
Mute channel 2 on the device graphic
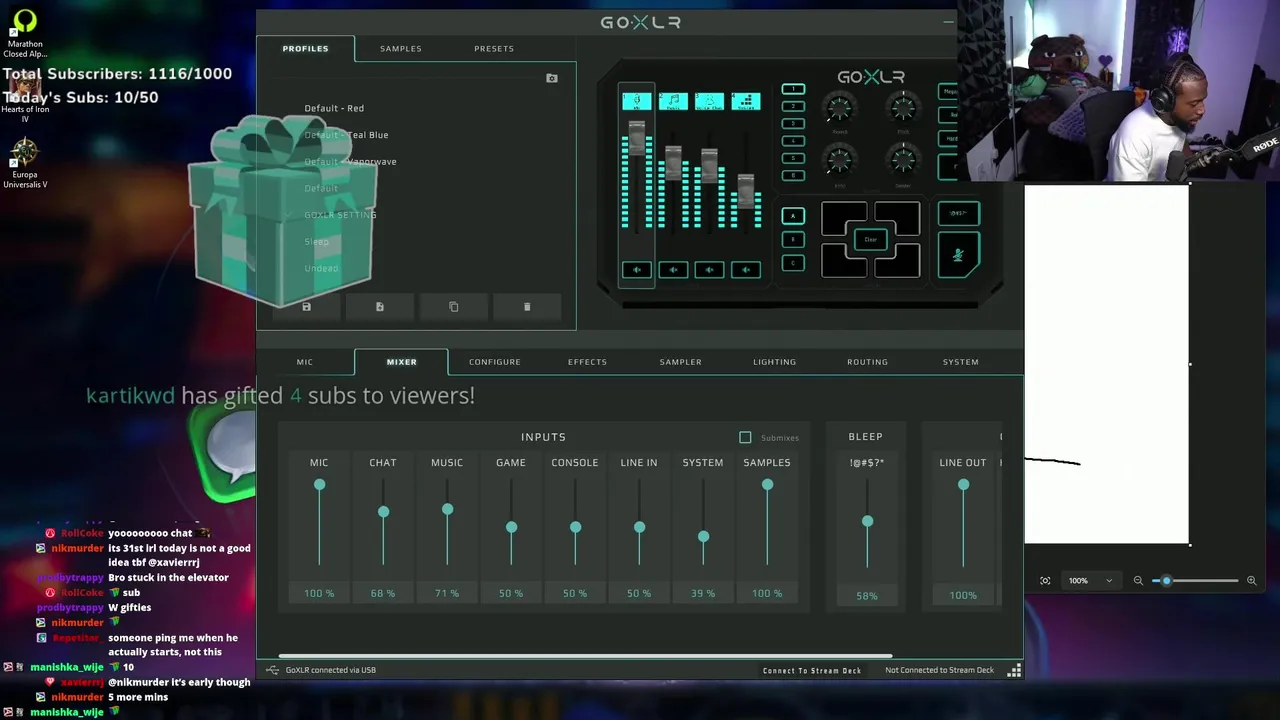[673, 270]
